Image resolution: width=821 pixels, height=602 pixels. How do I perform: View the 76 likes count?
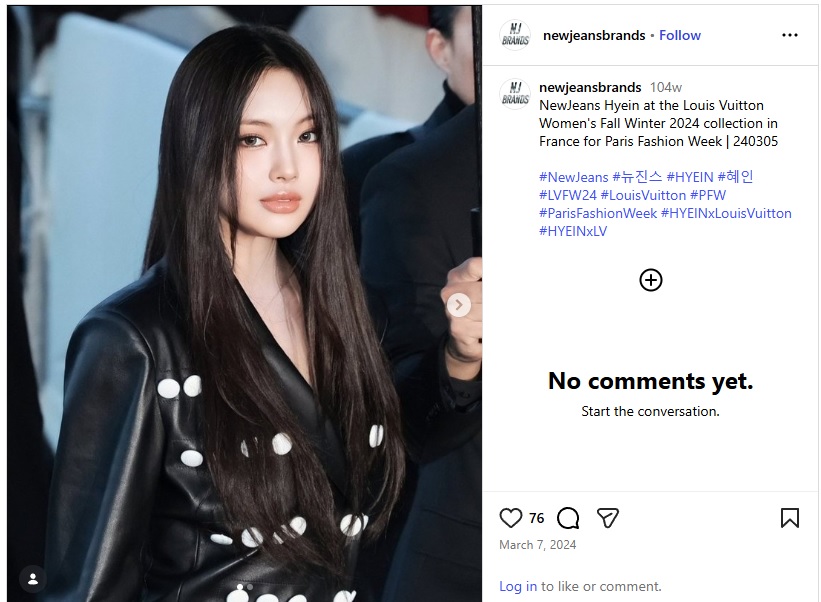[x=537, y=518]
